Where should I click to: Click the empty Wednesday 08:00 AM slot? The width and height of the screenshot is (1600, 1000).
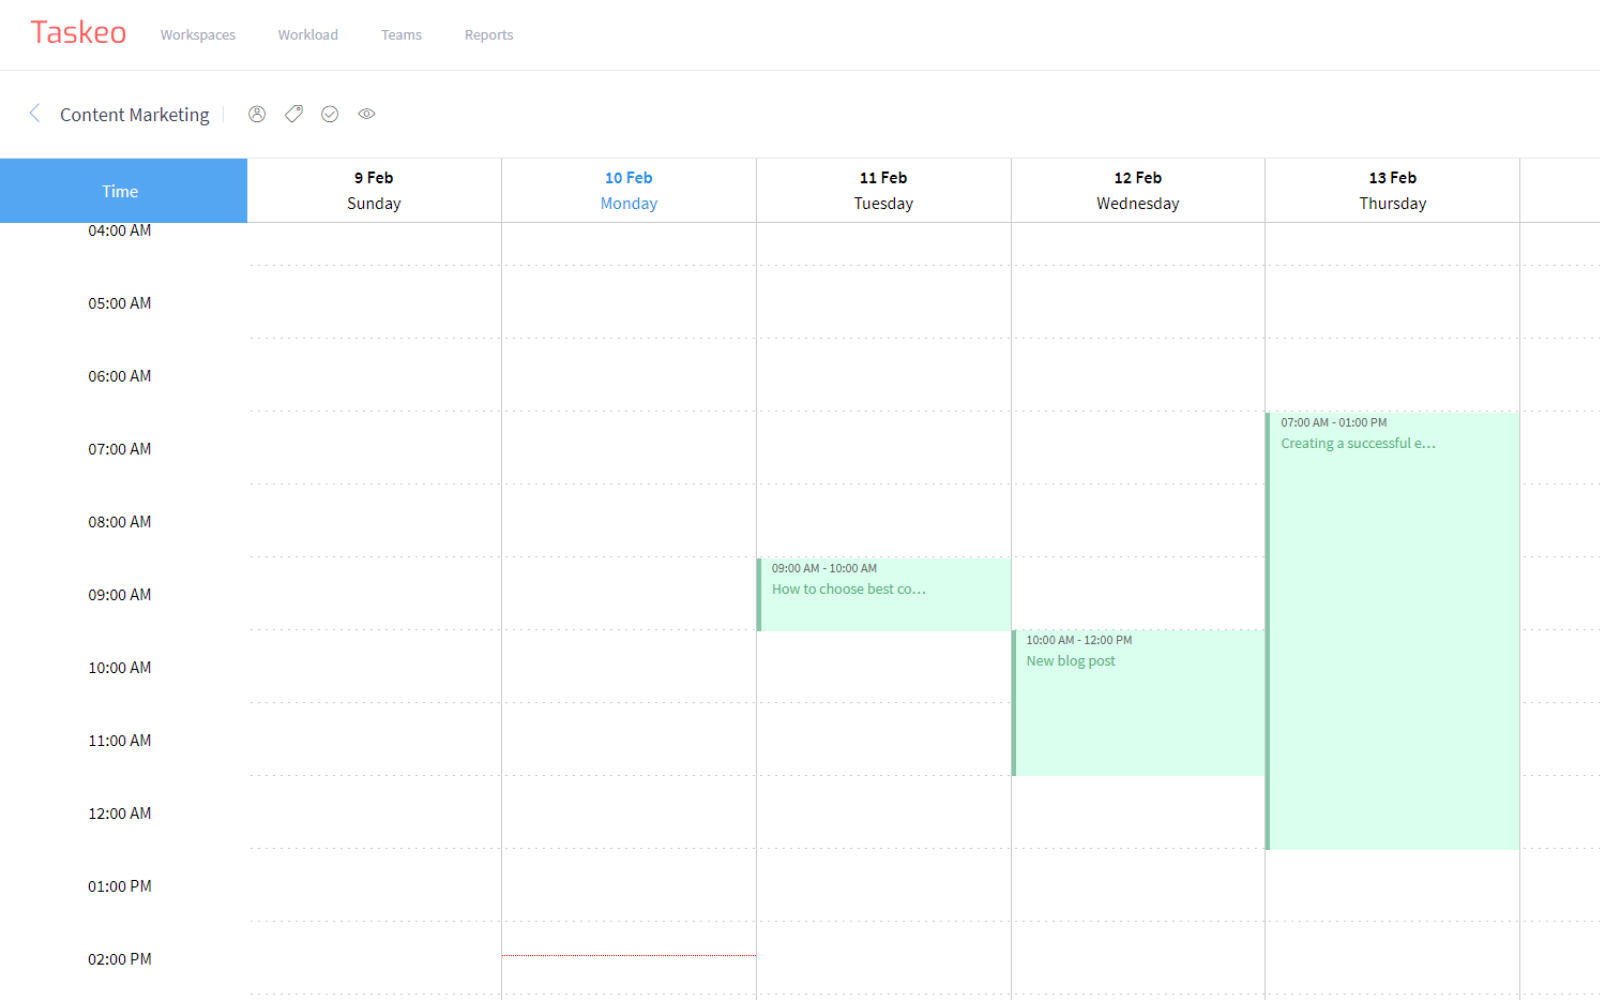tap(1138, 521)
